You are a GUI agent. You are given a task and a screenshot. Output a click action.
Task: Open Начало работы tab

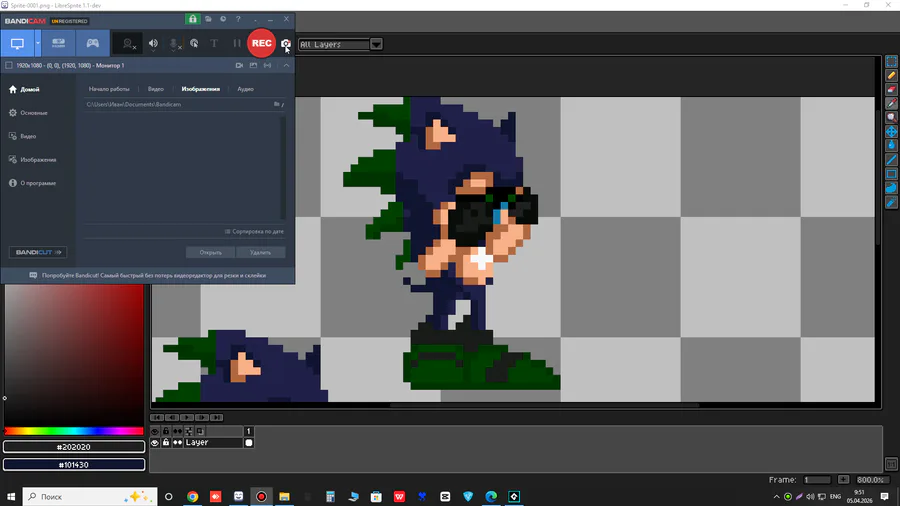pos(109,89)
